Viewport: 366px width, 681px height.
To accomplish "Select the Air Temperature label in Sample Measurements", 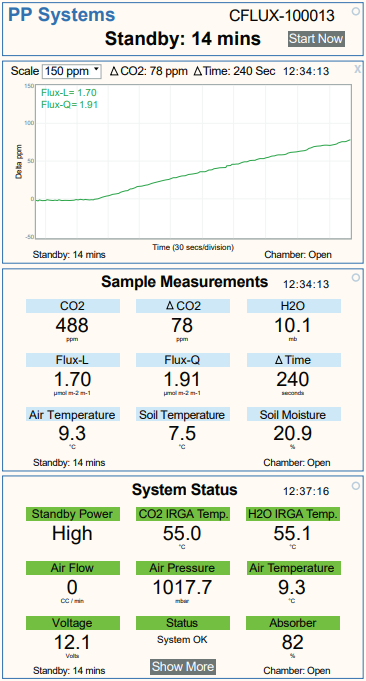I will point(73,414).
